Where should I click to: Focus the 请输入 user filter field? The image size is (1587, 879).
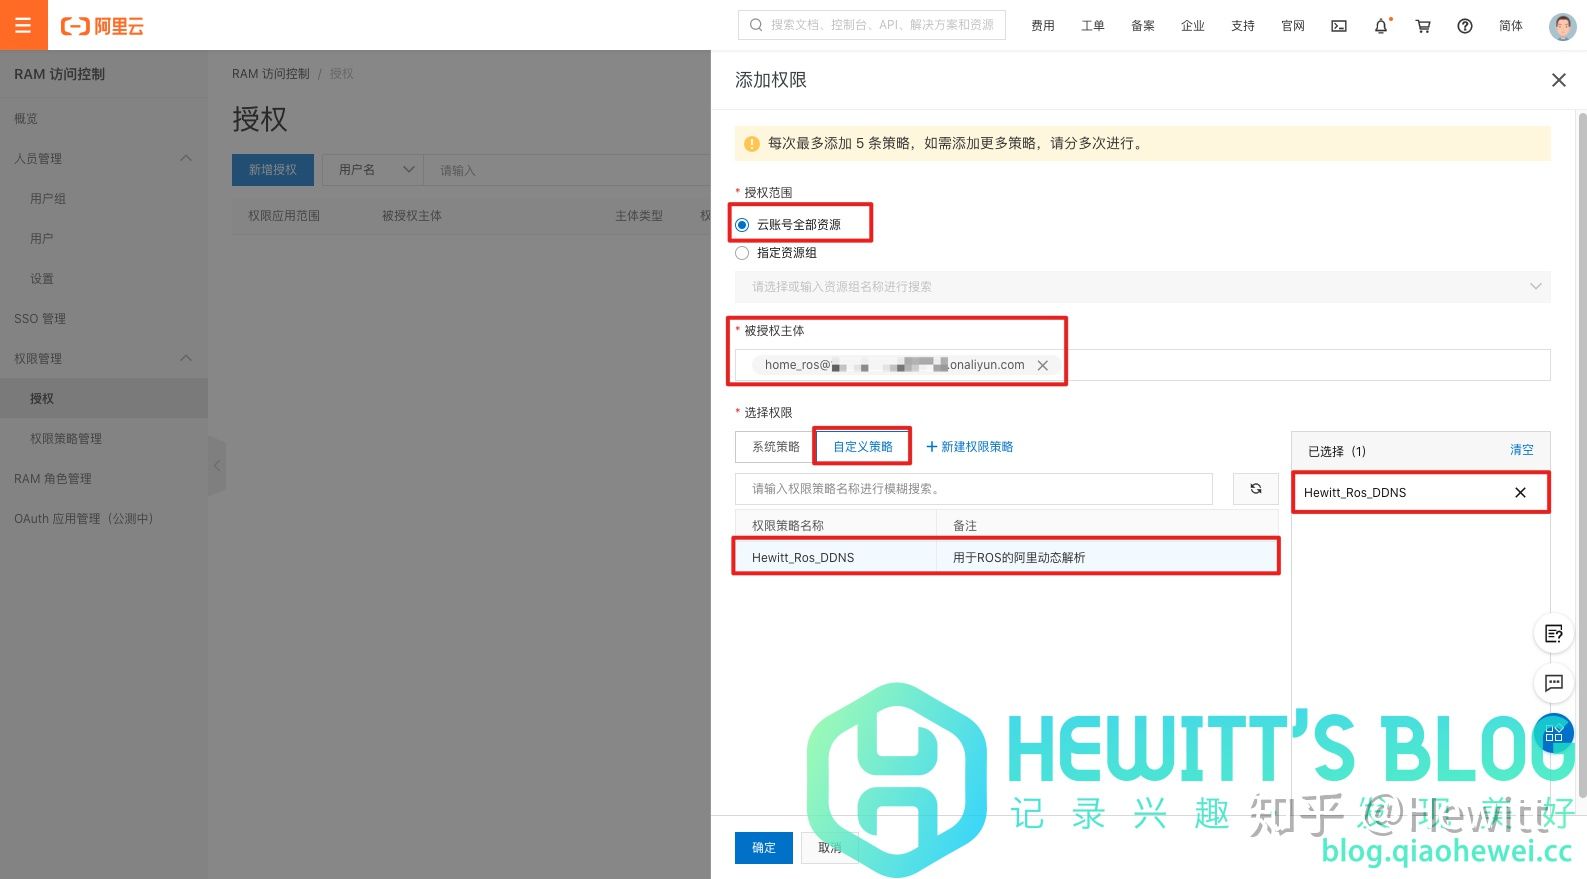coord(567,170)
